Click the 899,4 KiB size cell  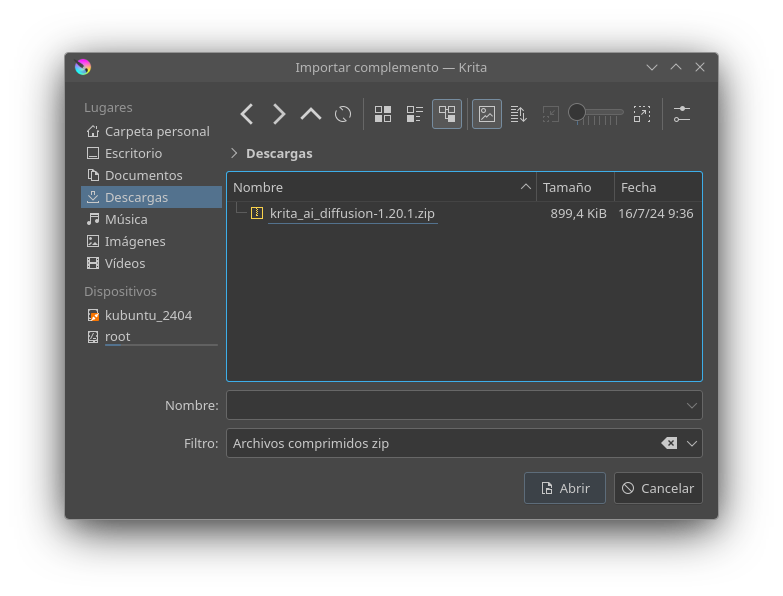pyautogui.click(x=578, y=214)
